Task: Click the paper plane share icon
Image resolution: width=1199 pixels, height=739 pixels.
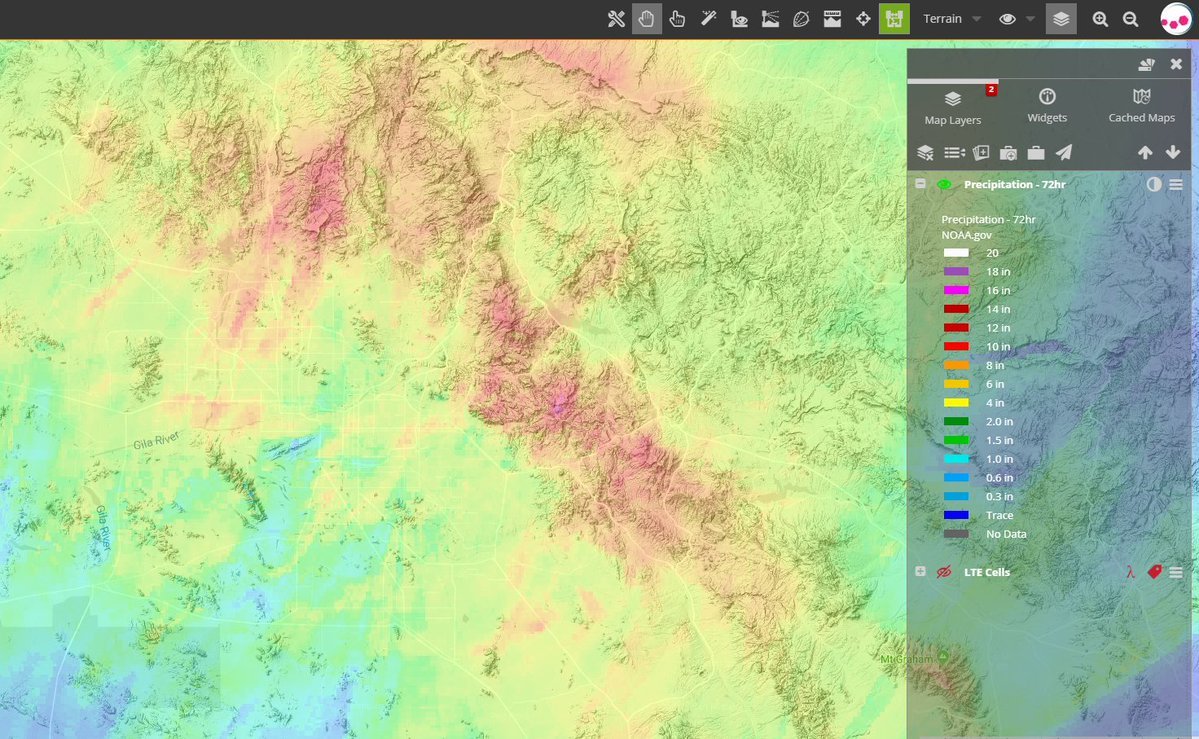Action: coord(1064,153)
